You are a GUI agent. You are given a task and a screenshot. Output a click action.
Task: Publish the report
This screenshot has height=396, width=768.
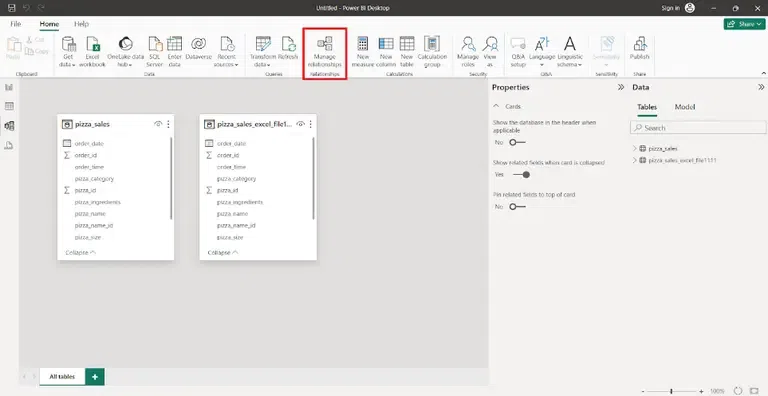tap(639, 49)
